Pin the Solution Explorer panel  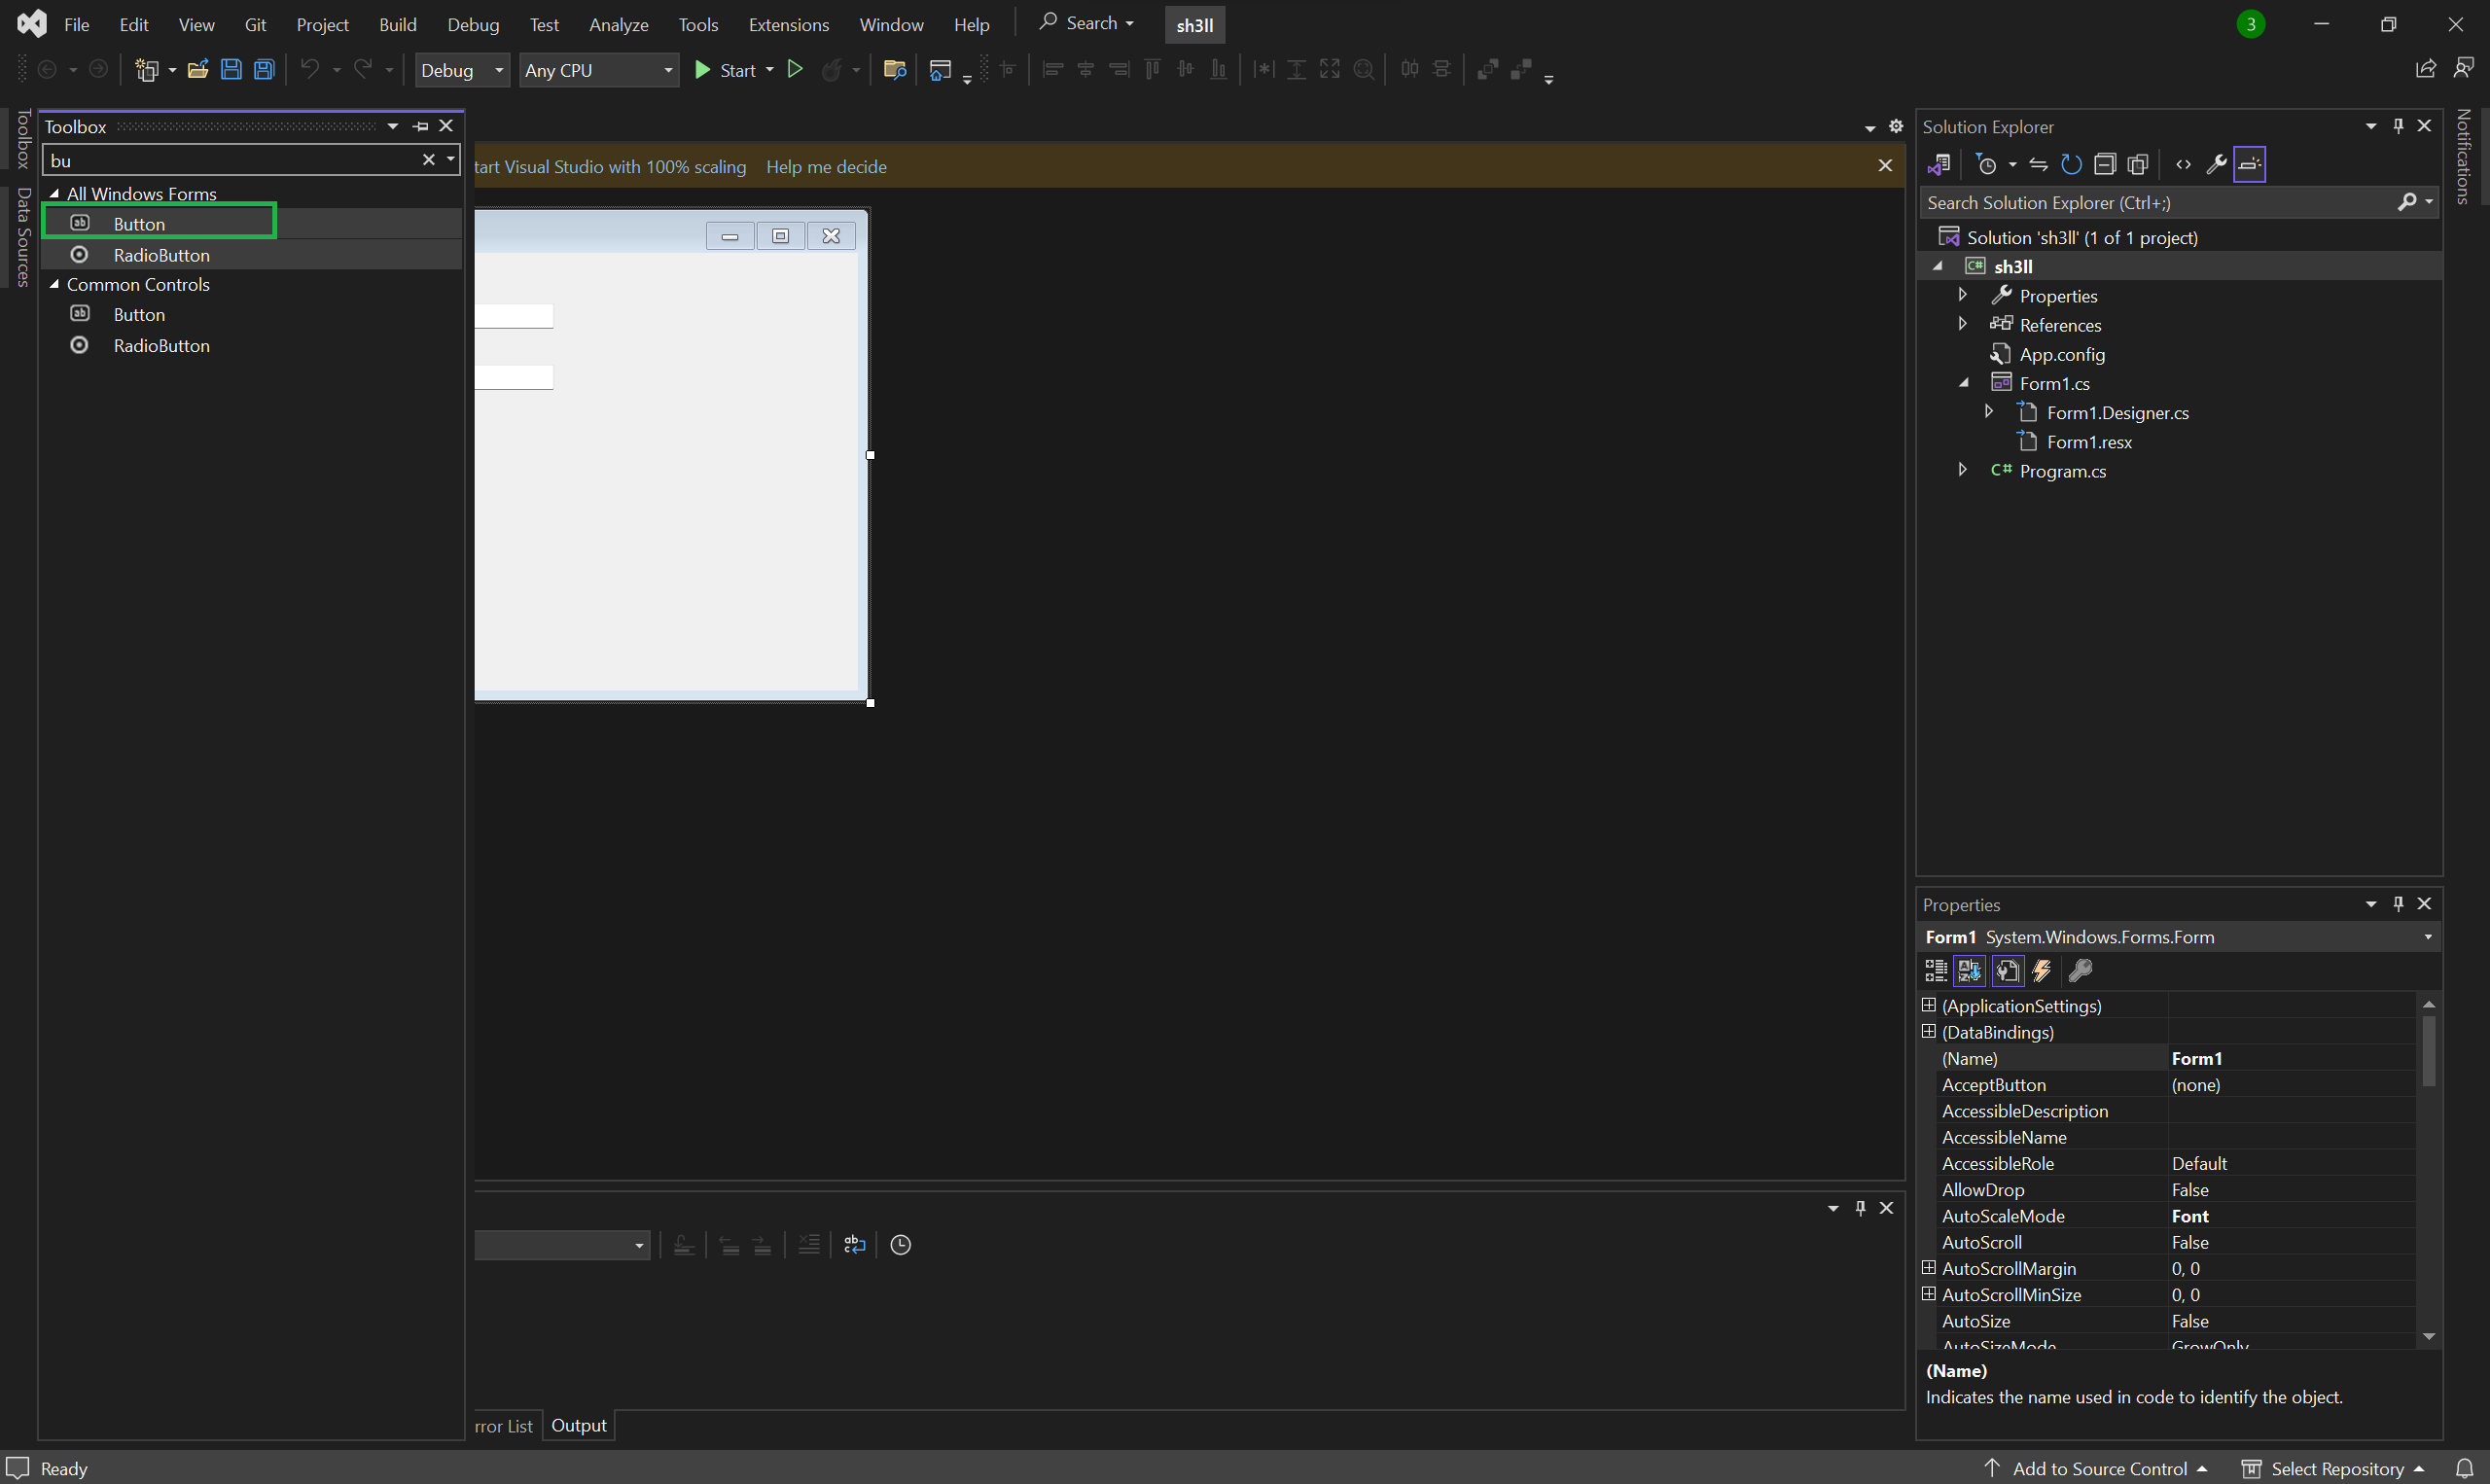(x=2398, y=126)
